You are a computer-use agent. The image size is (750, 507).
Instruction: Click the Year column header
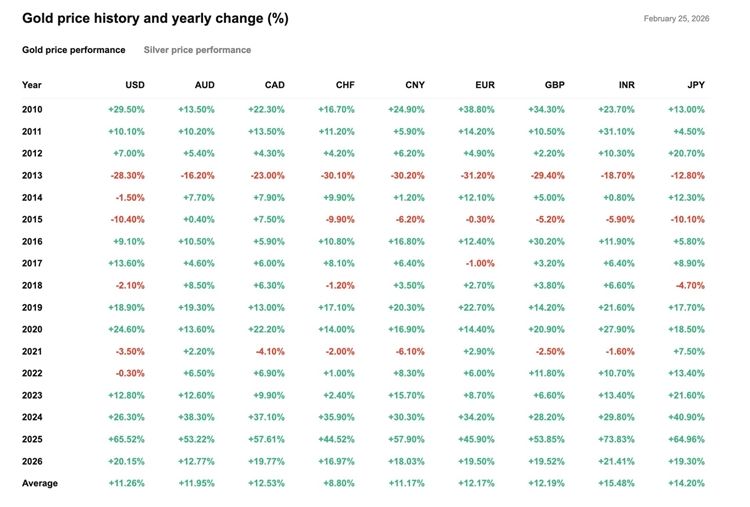32,85
